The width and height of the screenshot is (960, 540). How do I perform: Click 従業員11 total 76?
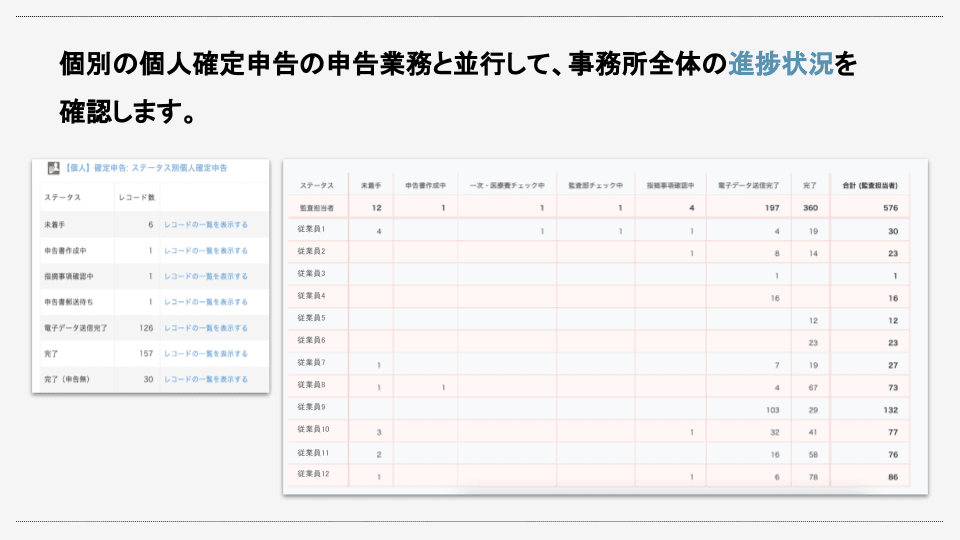click(x=893, y=455)
